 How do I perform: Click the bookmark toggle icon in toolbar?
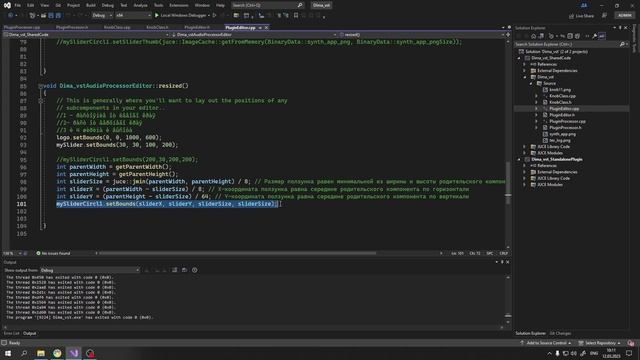click(x=296, y=16)
